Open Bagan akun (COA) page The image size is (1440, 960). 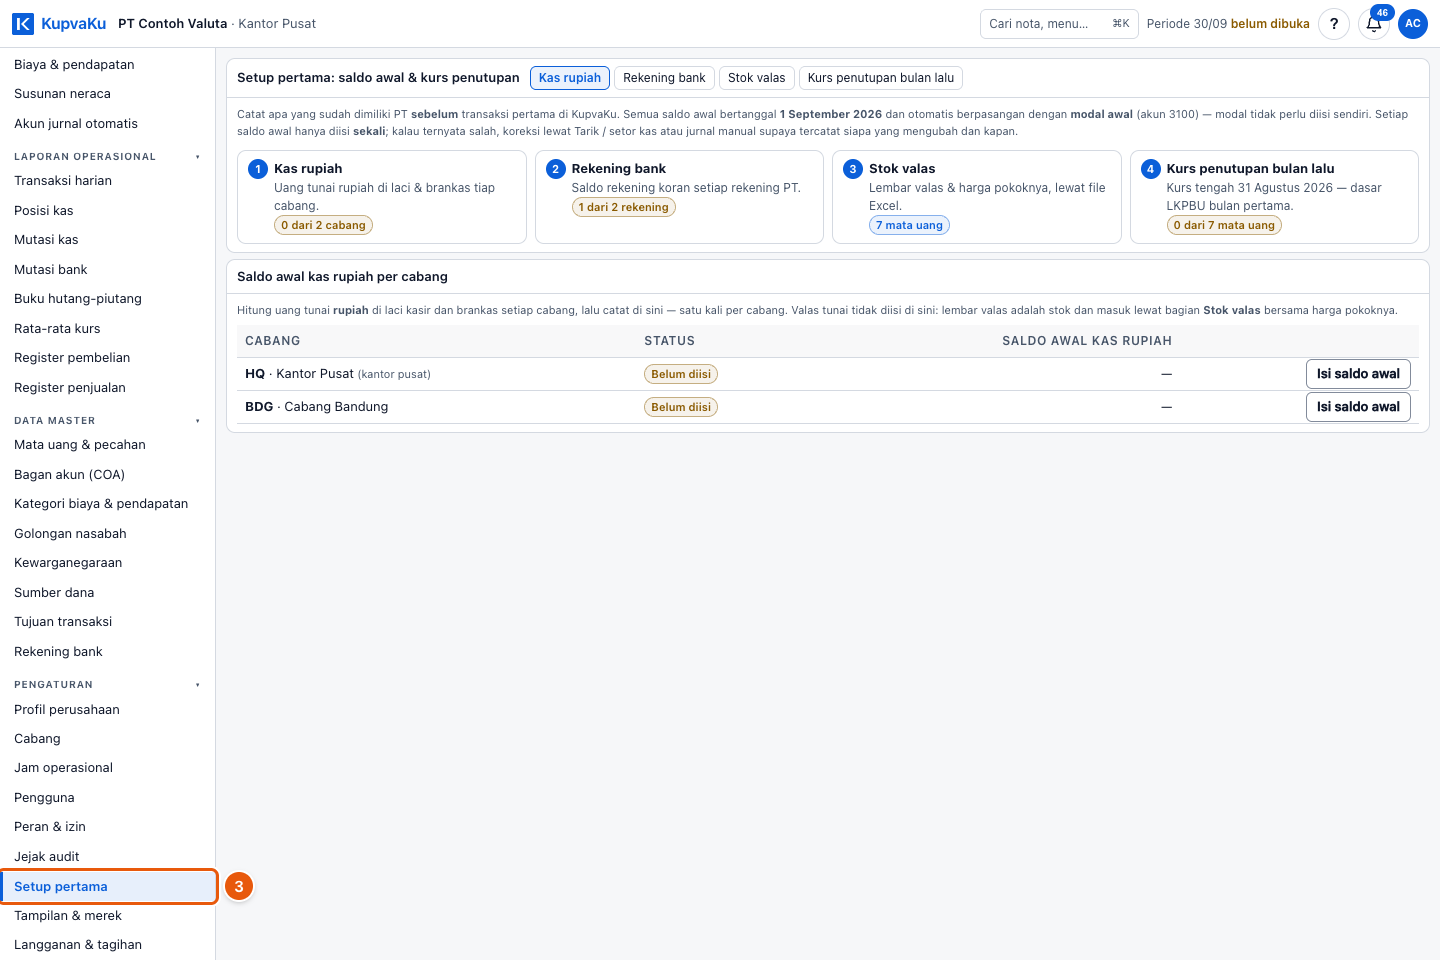click(x=107, y=474)
